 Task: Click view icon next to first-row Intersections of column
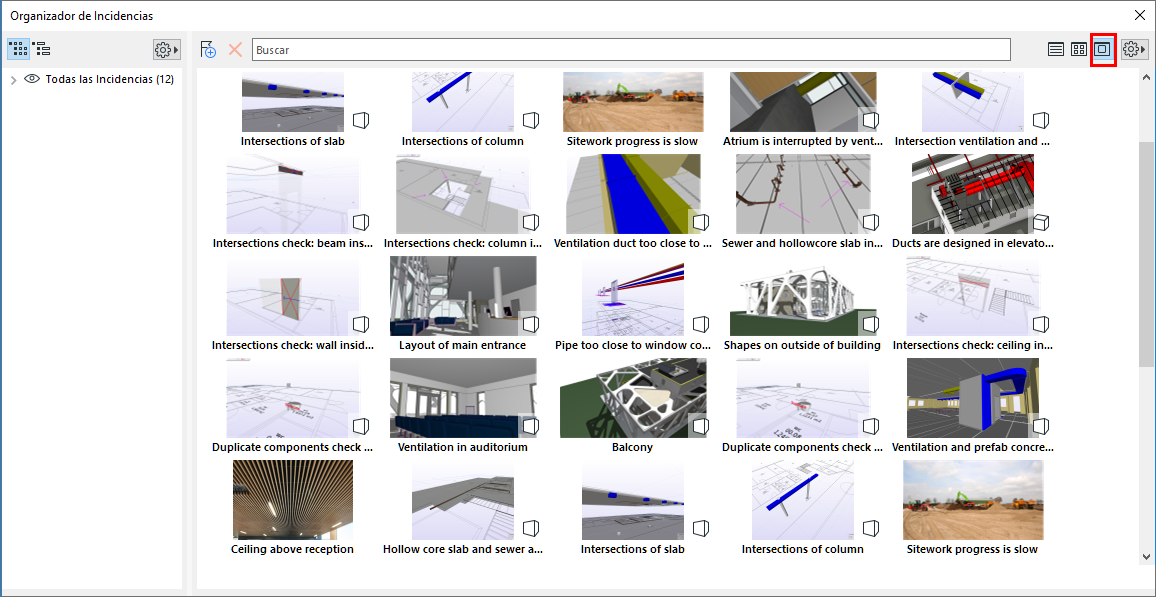[x=531, y=120]
